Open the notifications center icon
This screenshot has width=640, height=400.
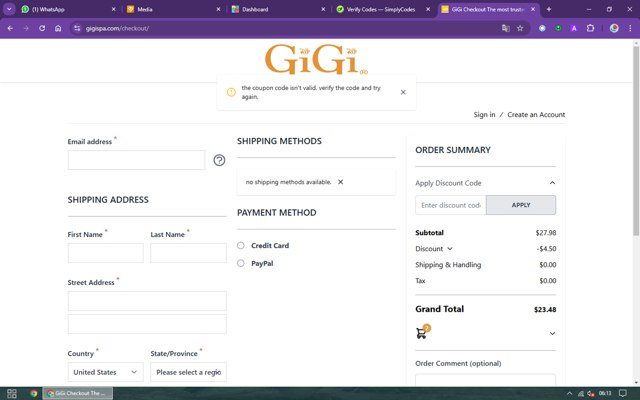point(623,393)
